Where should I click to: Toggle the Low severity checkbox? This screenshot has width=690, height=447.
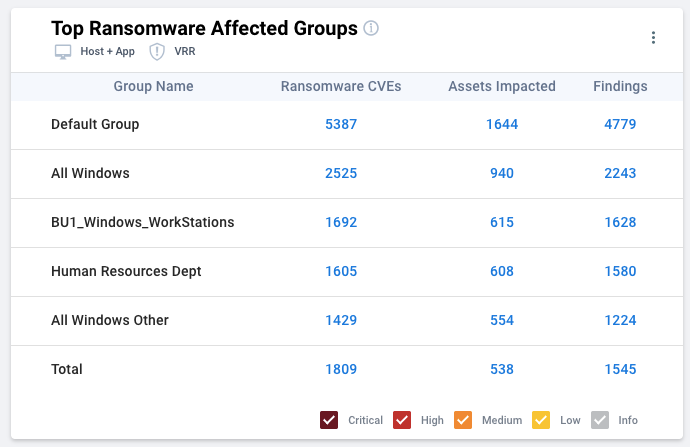click(x=541, y=420)
